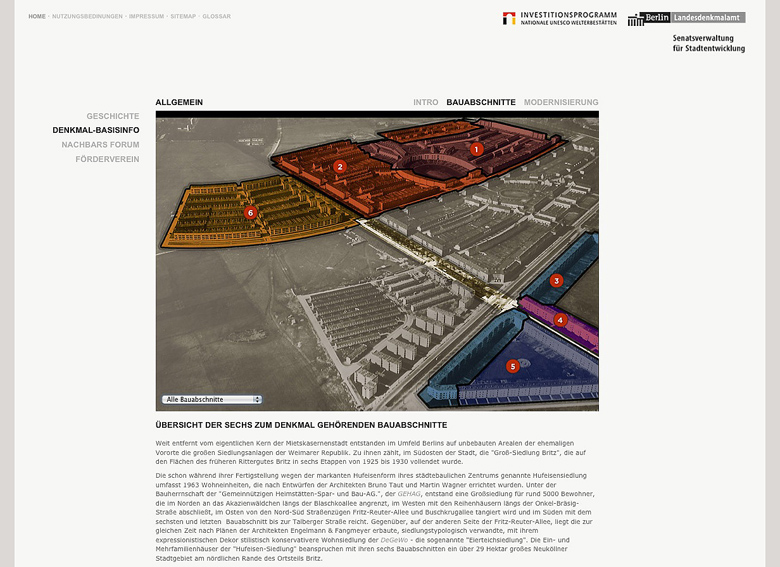Open GESCHICHTE in the side menu
The width and height of the screenshot is (780, 567).
coord(113,116)
